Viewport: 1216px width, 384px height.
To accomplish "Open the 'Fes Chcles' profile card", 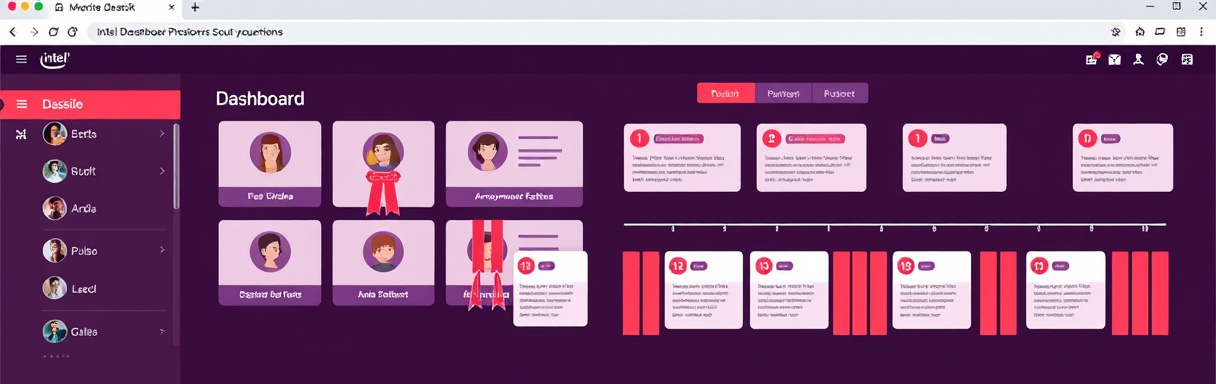I will coord(269,164).
